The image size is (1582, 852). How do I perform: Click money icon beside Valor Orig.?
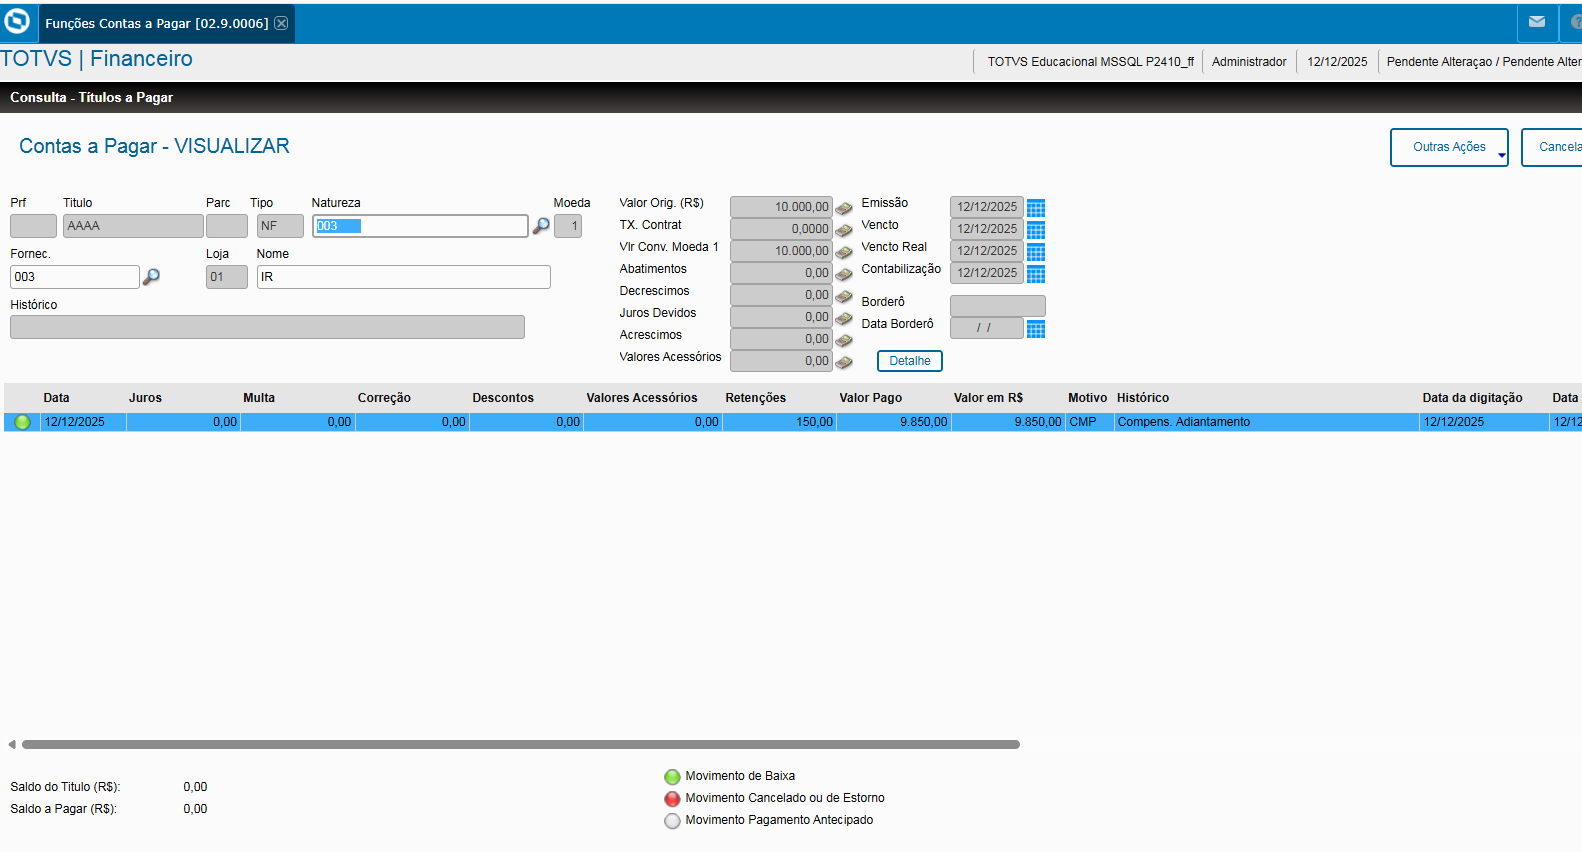point(844,208)
